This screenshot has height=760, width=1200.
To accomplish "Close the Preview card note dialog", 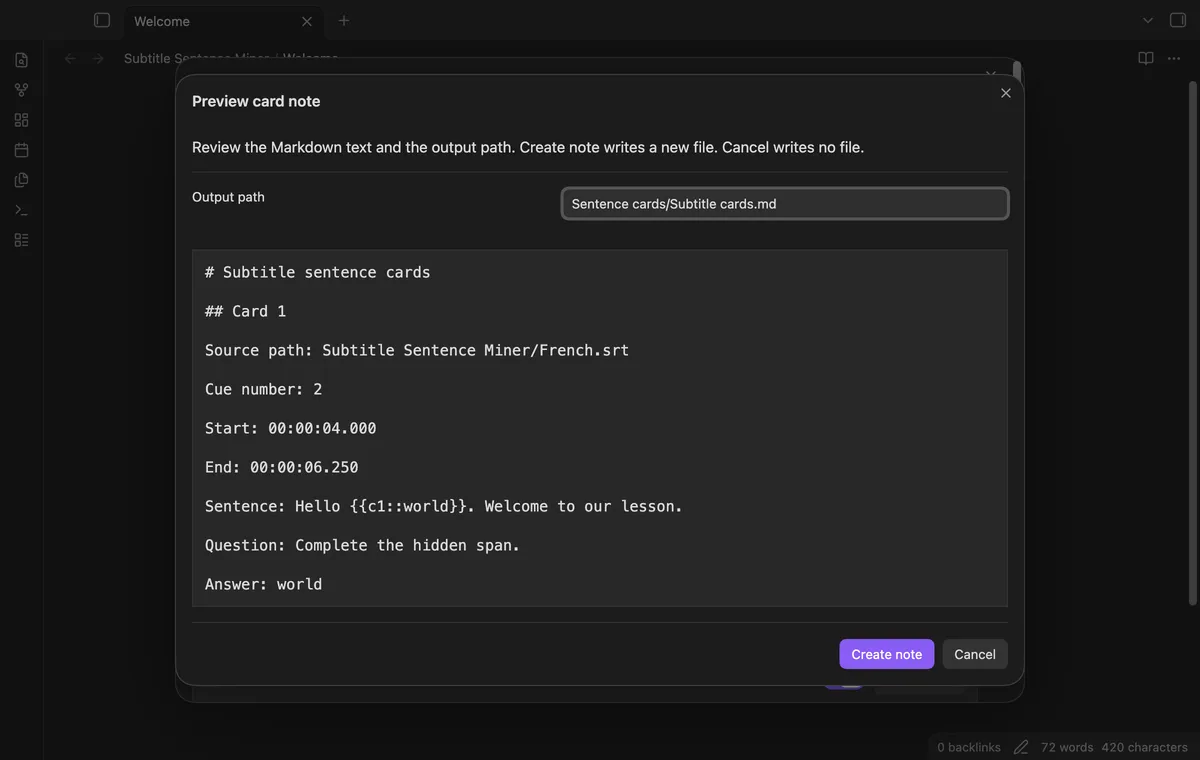I will 1006,93.
